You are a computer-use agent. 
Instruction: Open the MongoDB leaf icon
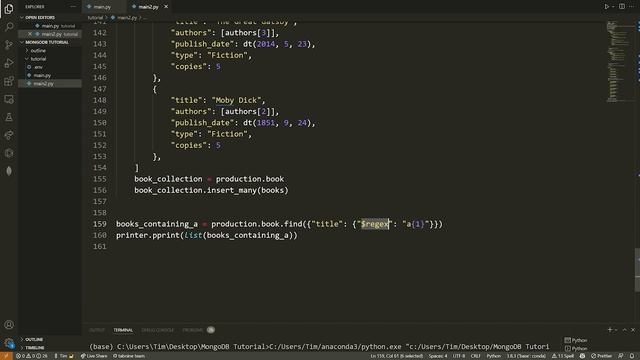[9, 171]
